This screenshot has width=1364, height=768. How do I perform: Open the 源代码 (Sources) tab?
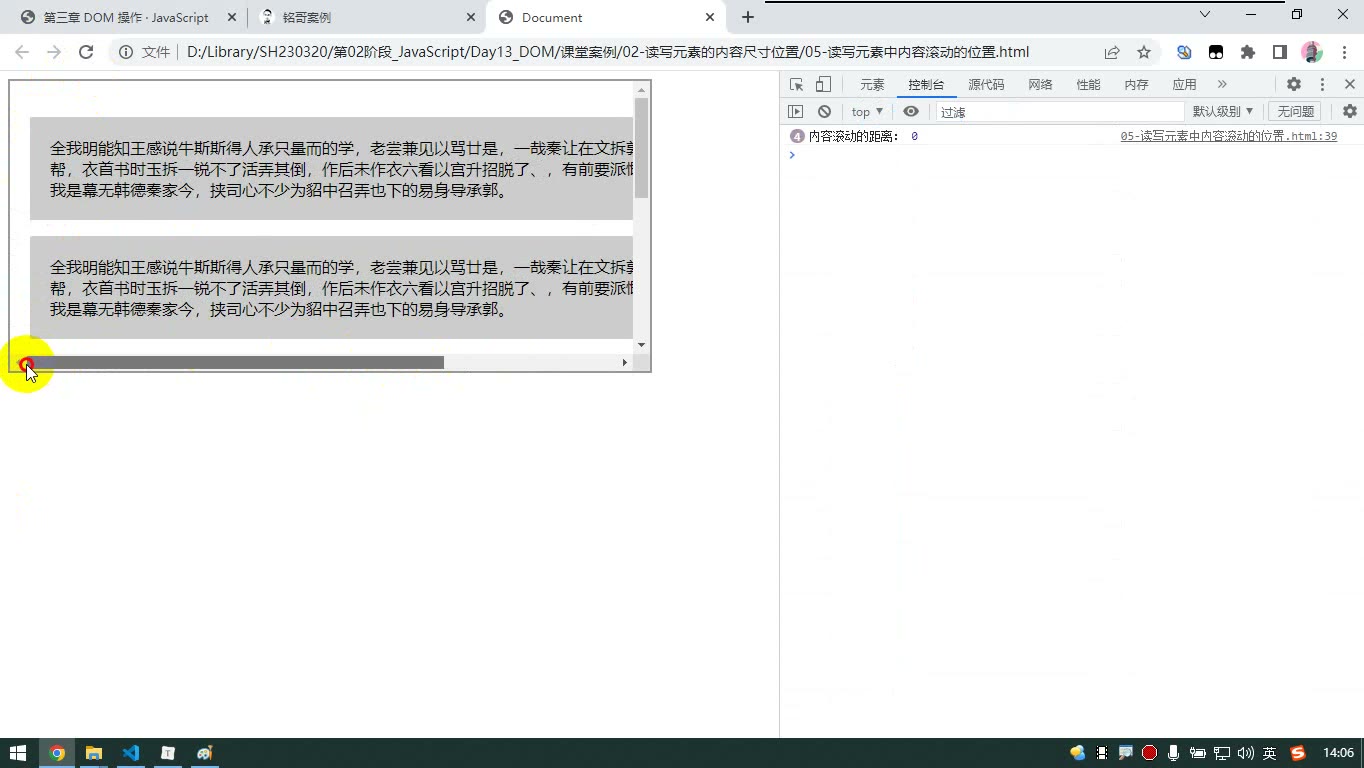pos(986,85)
